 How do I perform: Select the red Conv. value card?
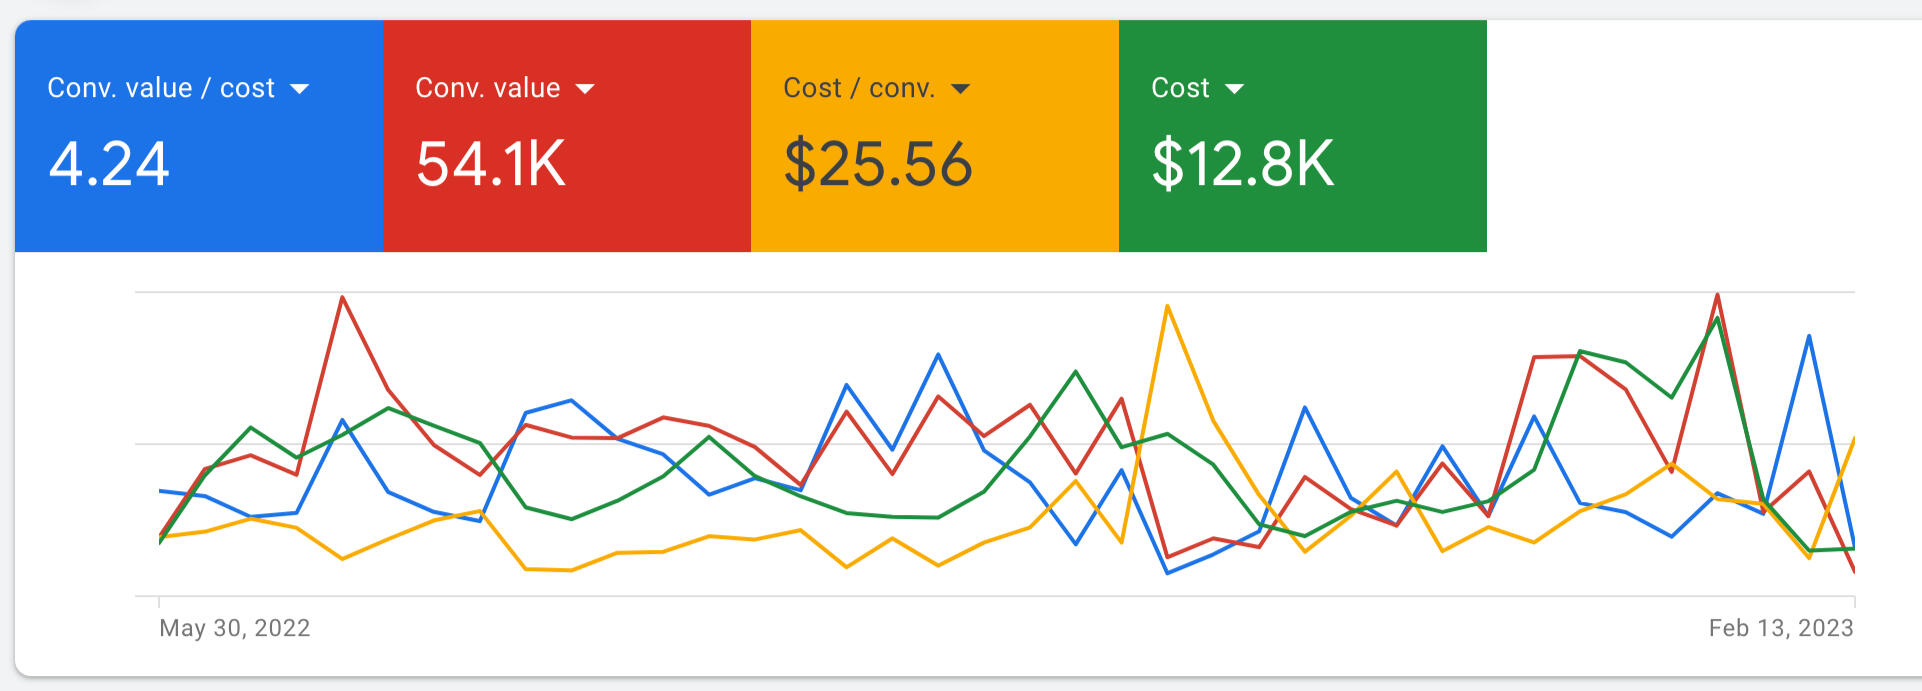click(565, 135)
